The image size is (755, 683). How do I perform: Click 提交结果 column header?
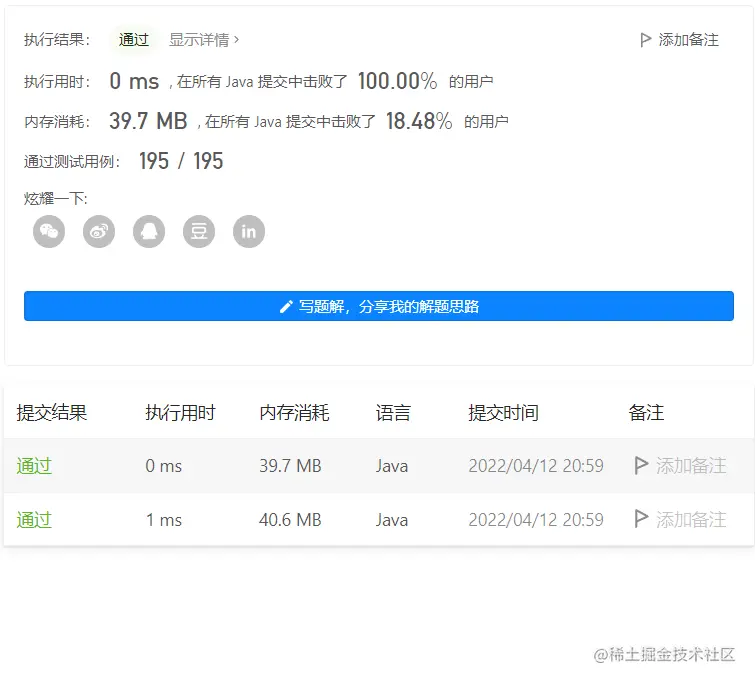(52, 413)
